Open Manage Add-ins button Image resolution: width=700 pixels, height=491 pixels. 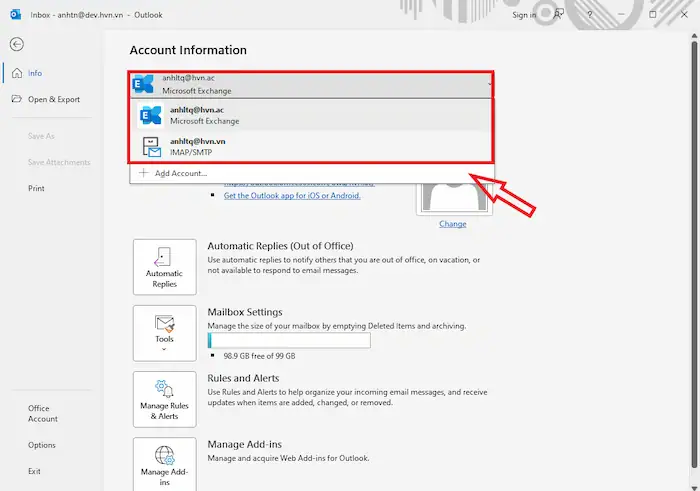tap(165, 464)
